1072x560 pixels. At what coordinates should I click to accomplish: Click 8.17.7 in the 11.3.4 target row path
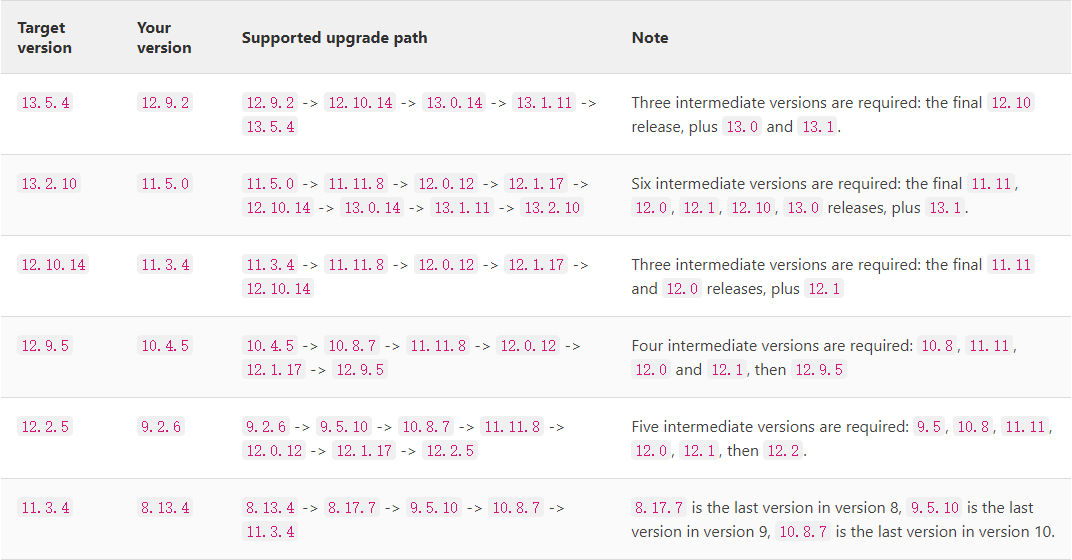click(x=351, y=507)
